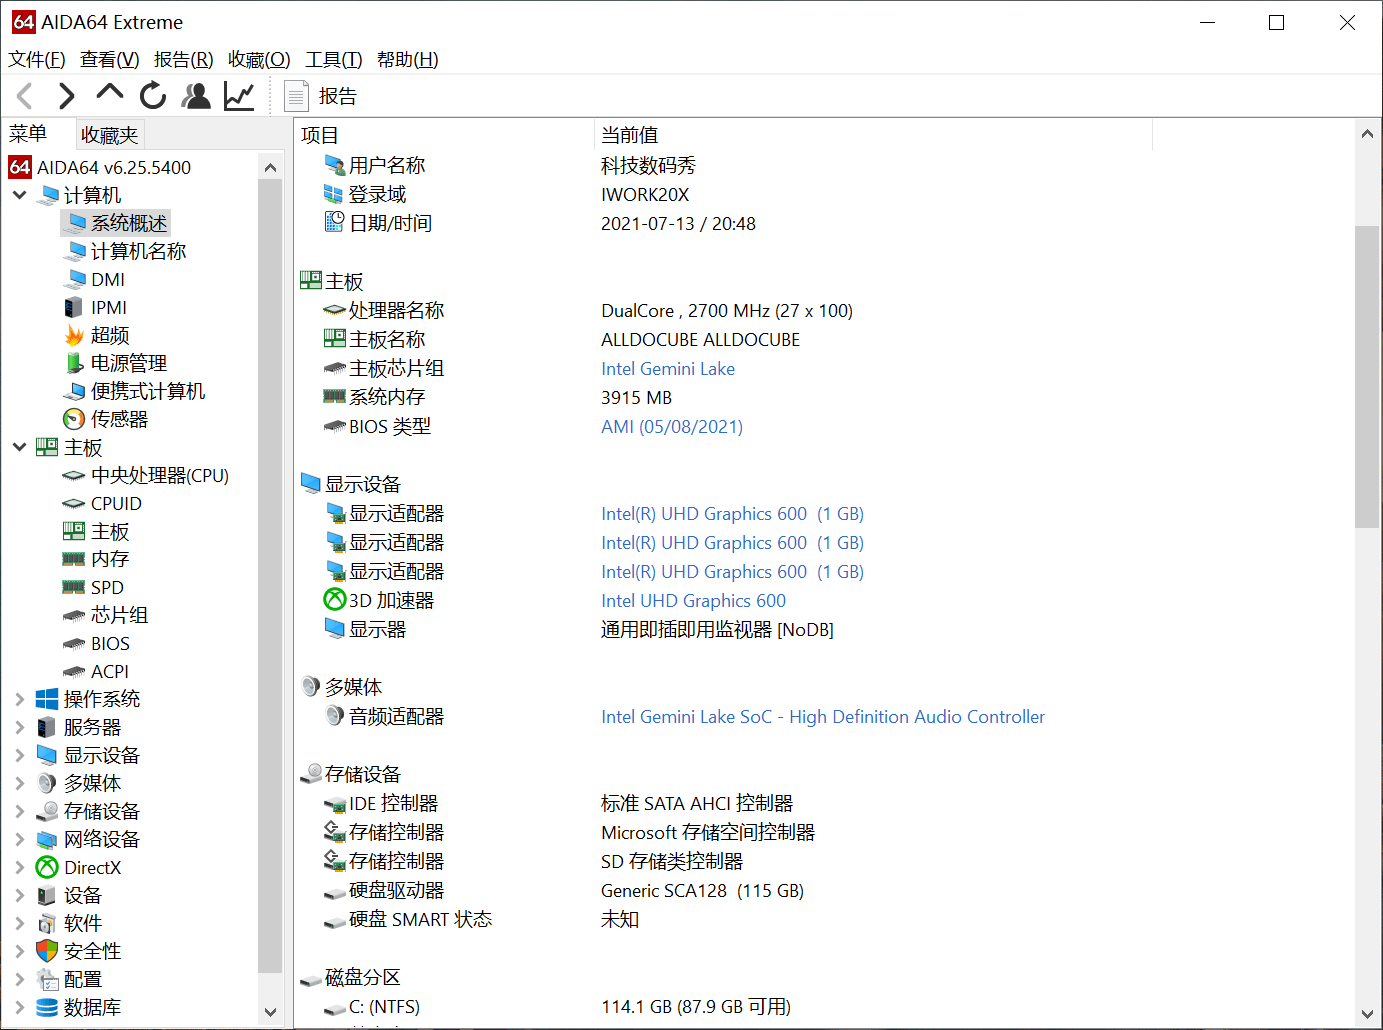
Task: Open the IPMI tree item
Action: (x=96, y=307)
